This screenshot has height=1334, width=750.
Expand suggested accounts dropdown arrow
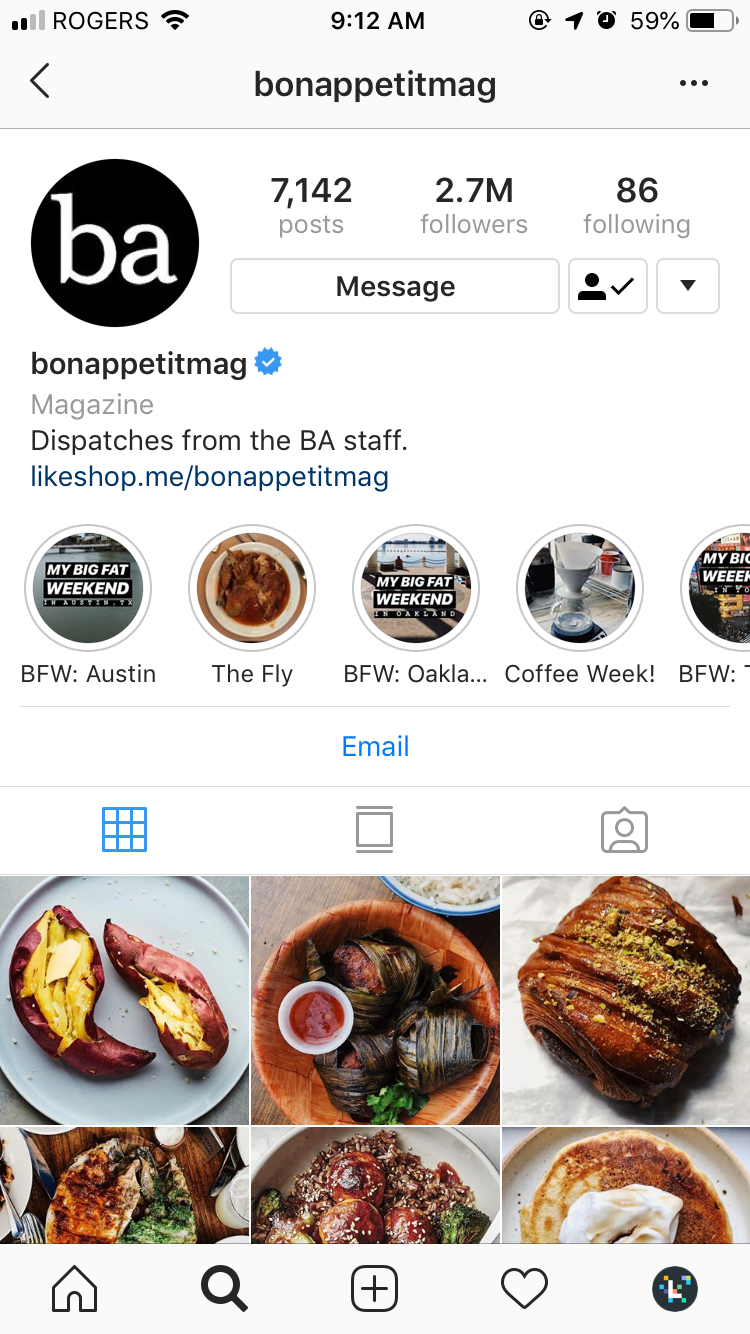pos(688,286)
